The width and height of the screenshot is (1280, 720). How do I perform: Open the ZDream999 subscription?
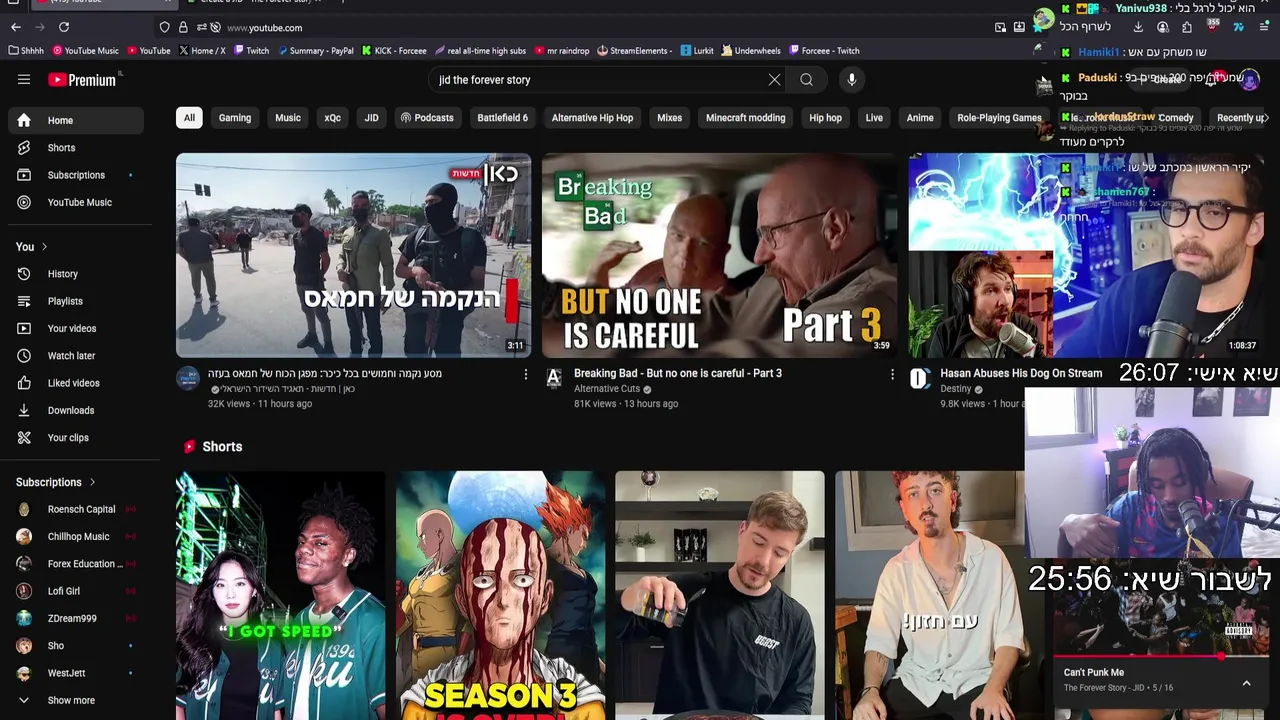(76, 618)
